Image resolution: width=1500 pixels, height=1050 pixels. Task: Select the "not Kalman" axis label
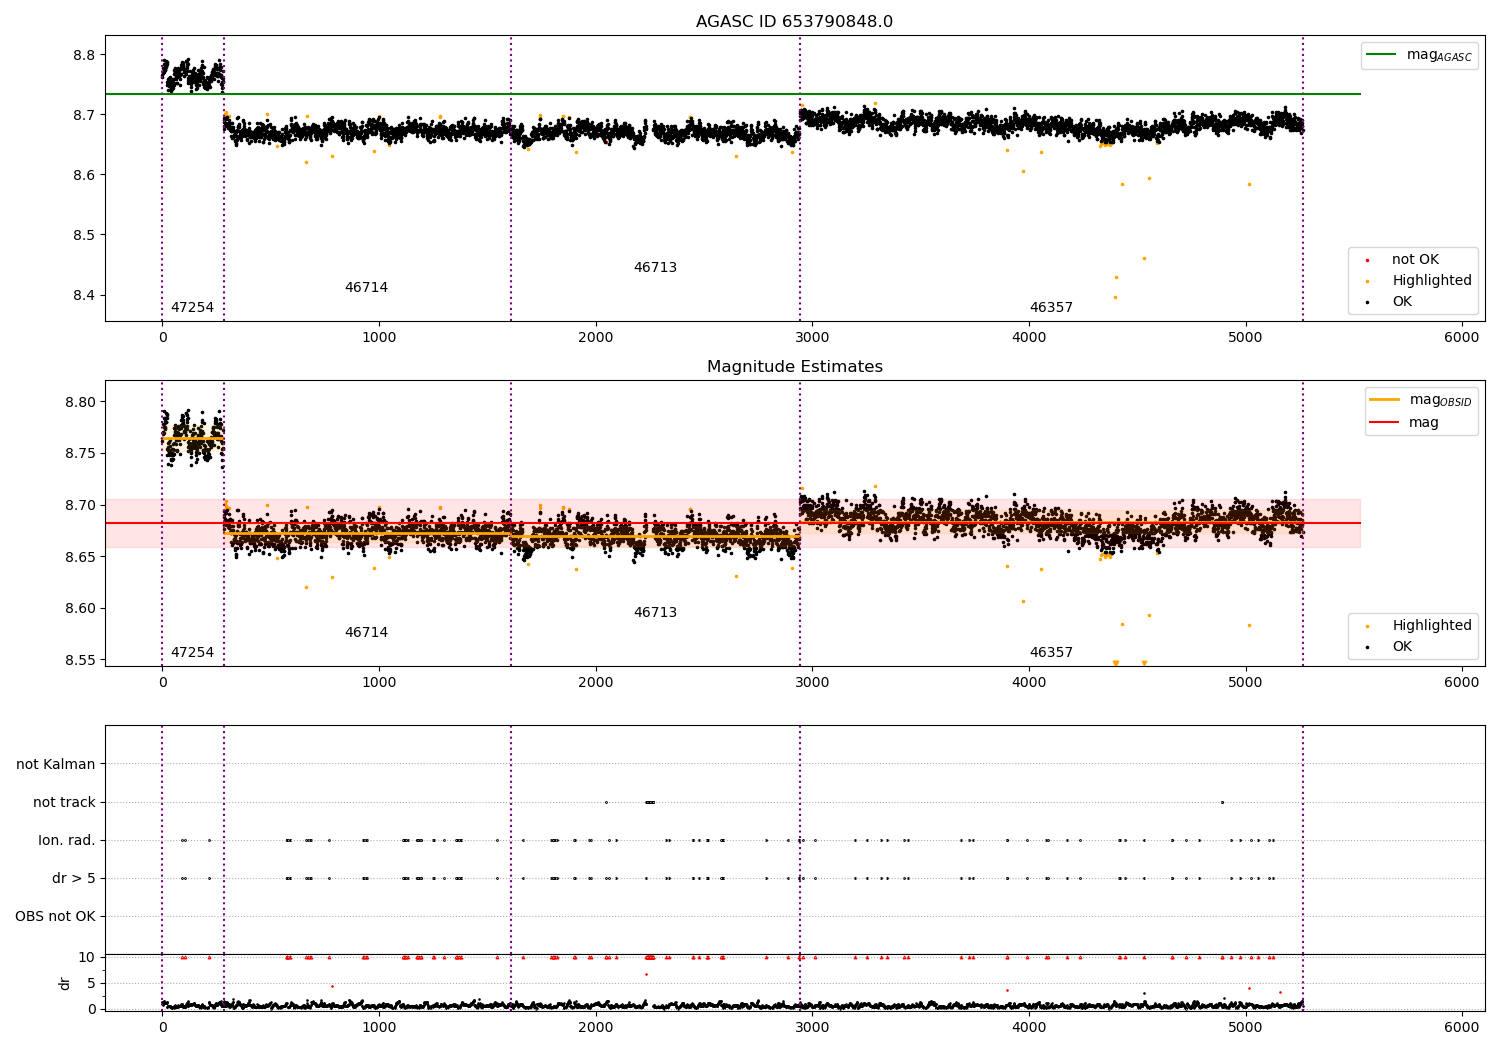pyautogui.click(x=56, y=764)
